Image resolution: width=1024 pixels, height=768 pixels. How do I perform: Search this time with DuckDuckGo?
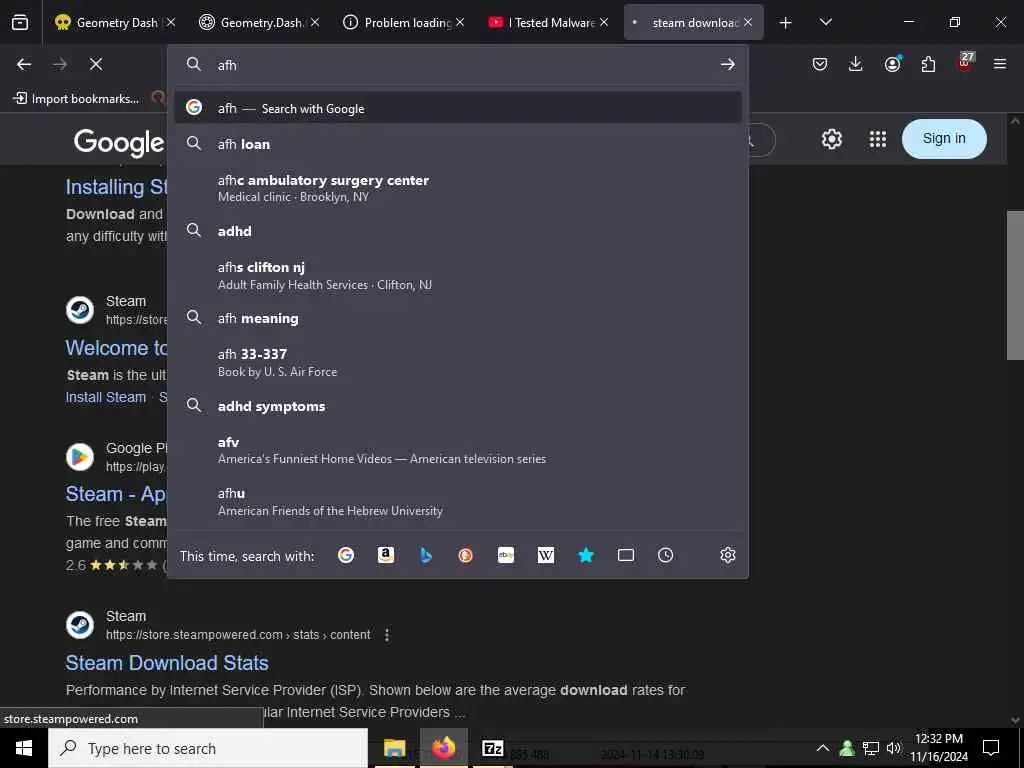coord(466,555)
